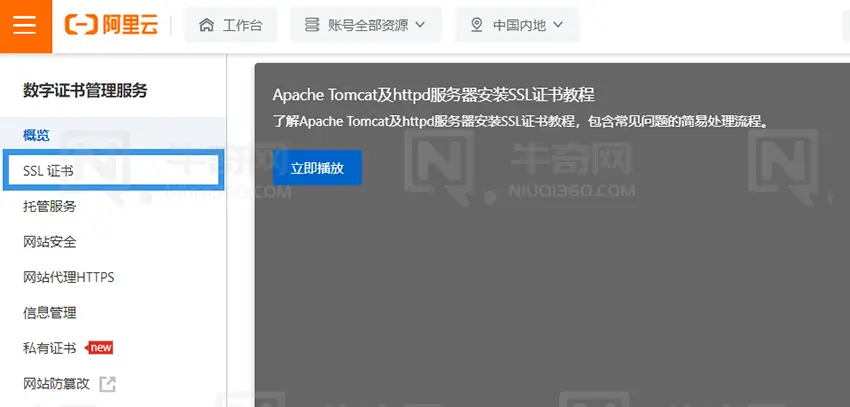This screenshot has width=850, height=407.
Task: Click the 数字证书管理服务 heading
Action: [85, 91]
